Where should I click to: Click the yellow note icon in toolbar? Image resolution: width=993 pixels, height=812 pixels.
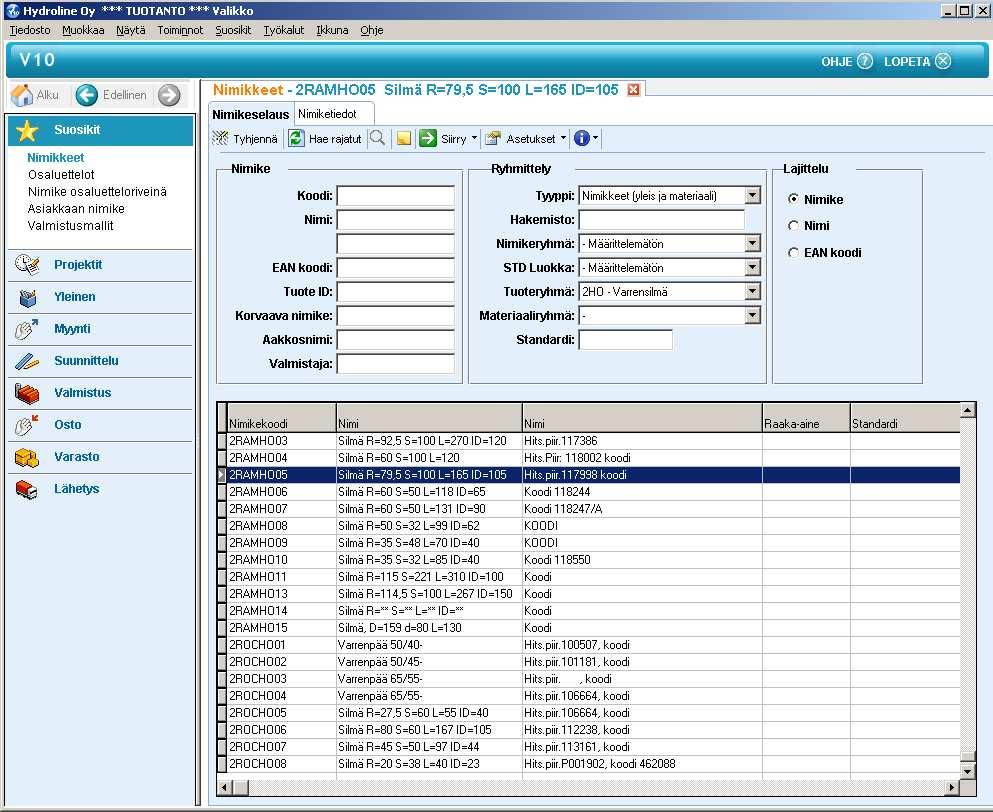(403, 138)
